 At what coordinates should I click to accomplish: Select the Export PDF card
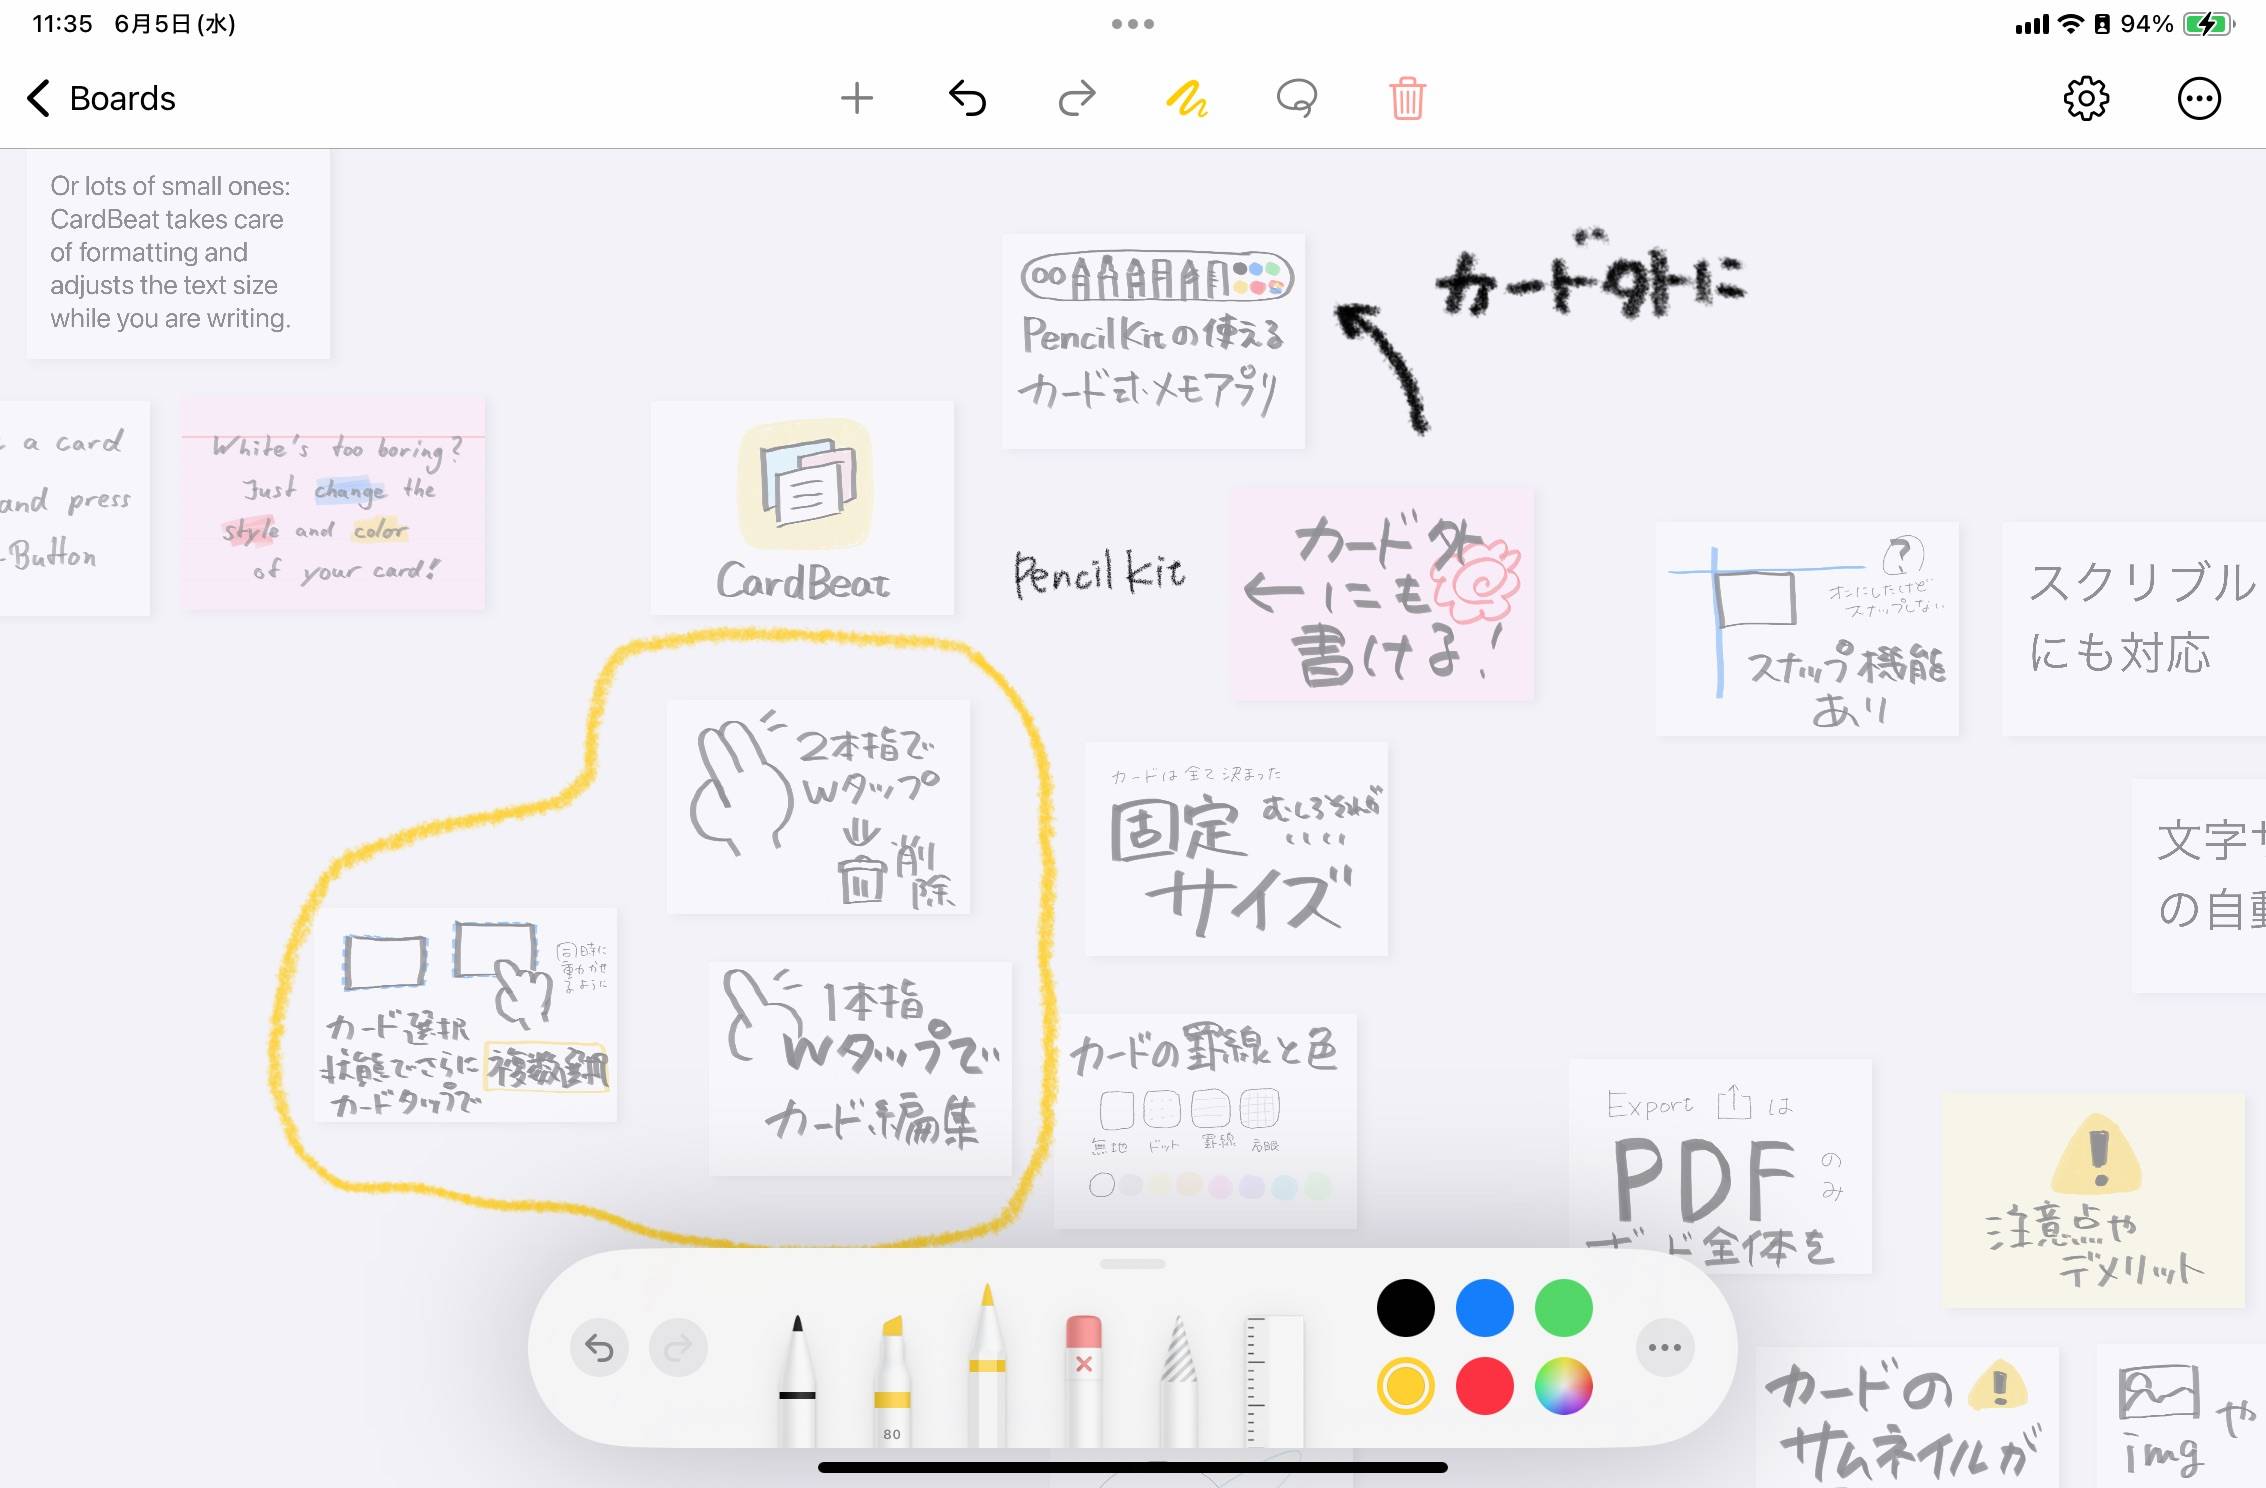[x=1720, y=1166]
